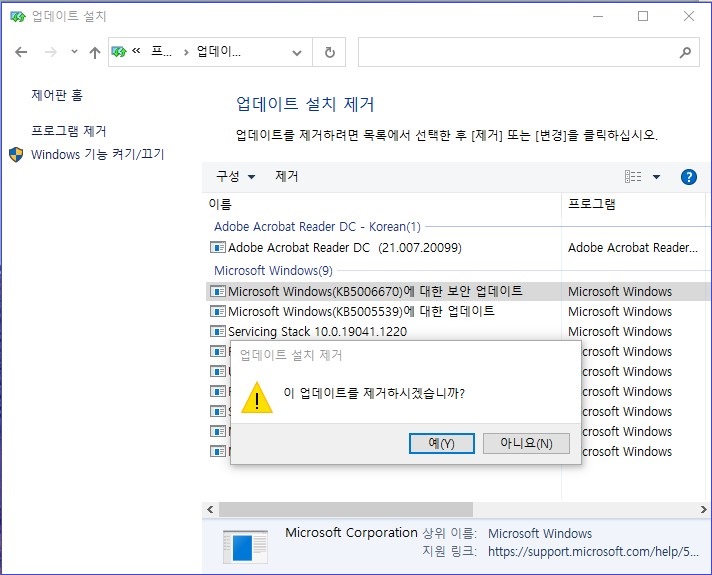Select the KB5006670 security update row
The width and height of the screenshot is (712, 575).
(x=458, y=291)
